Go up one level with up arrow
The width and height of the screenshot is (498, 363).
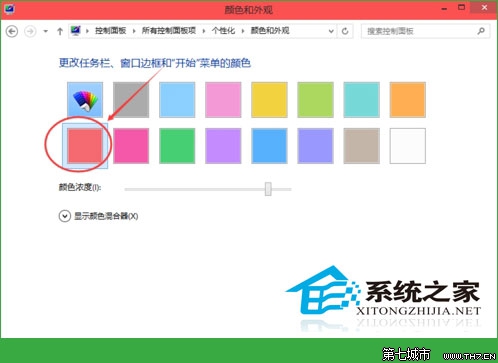pos(60,31)
